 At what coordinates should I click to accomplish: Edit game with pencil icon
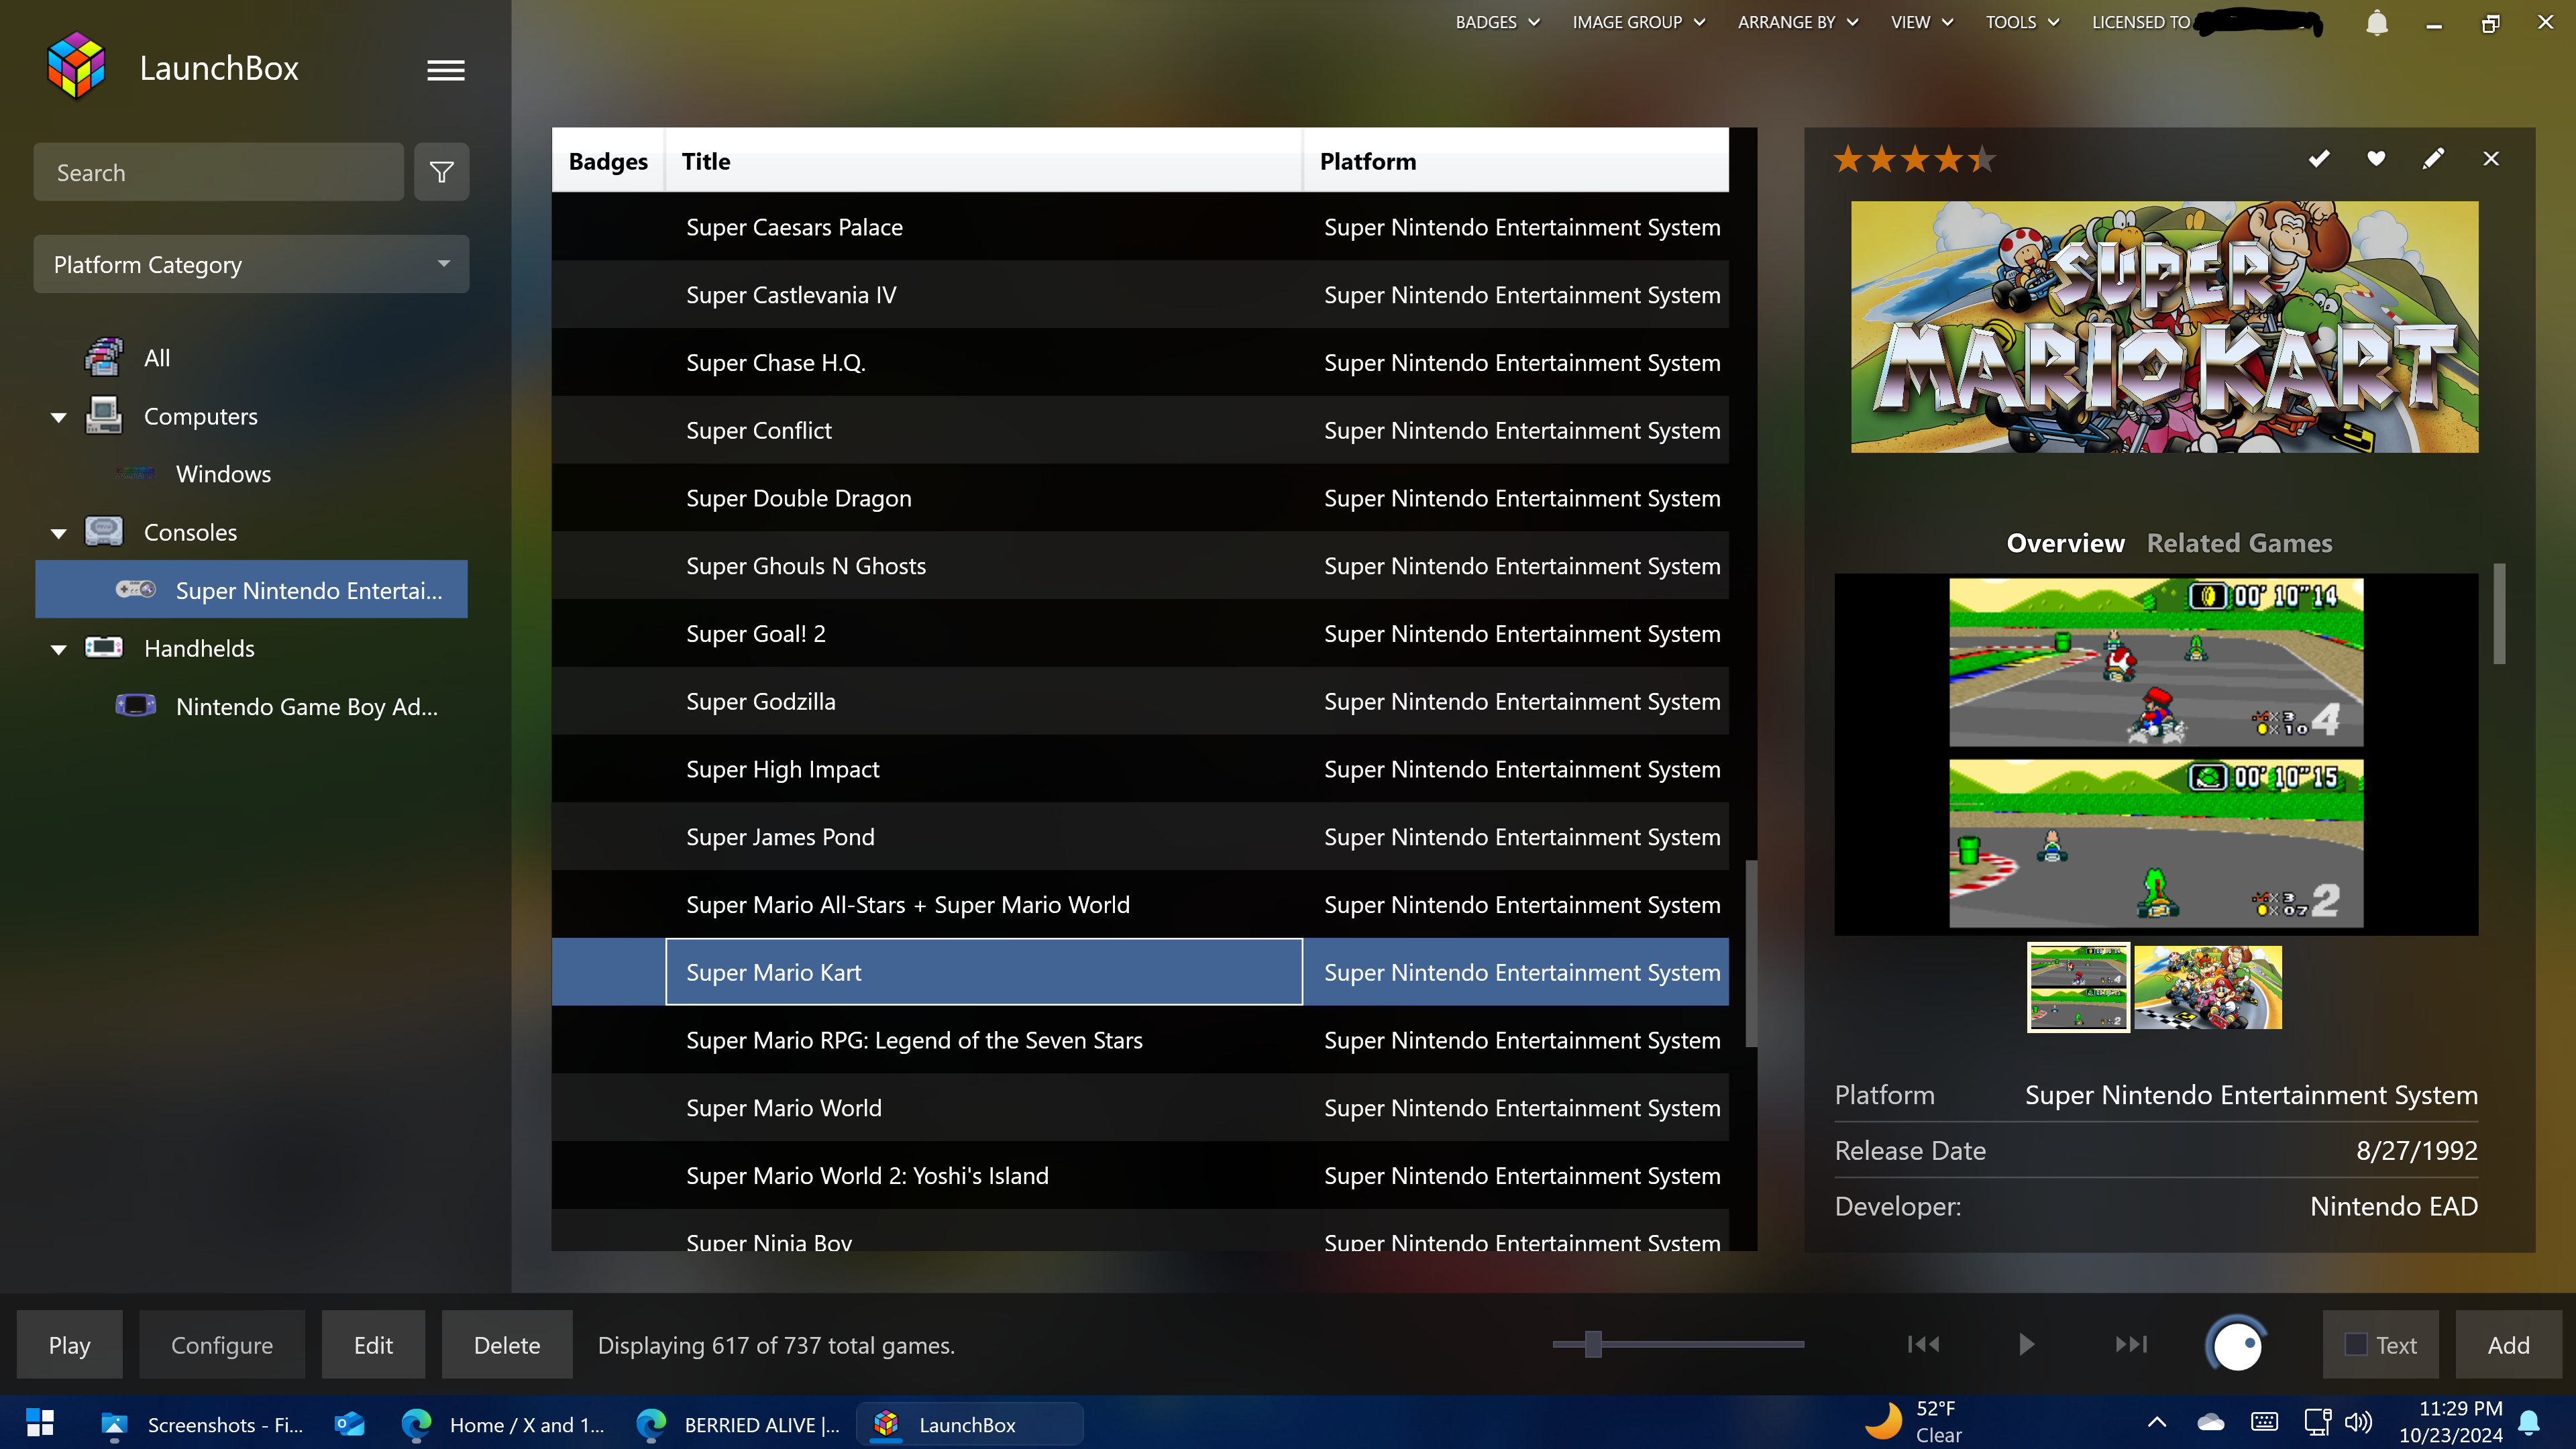(x=2433, y=158)
